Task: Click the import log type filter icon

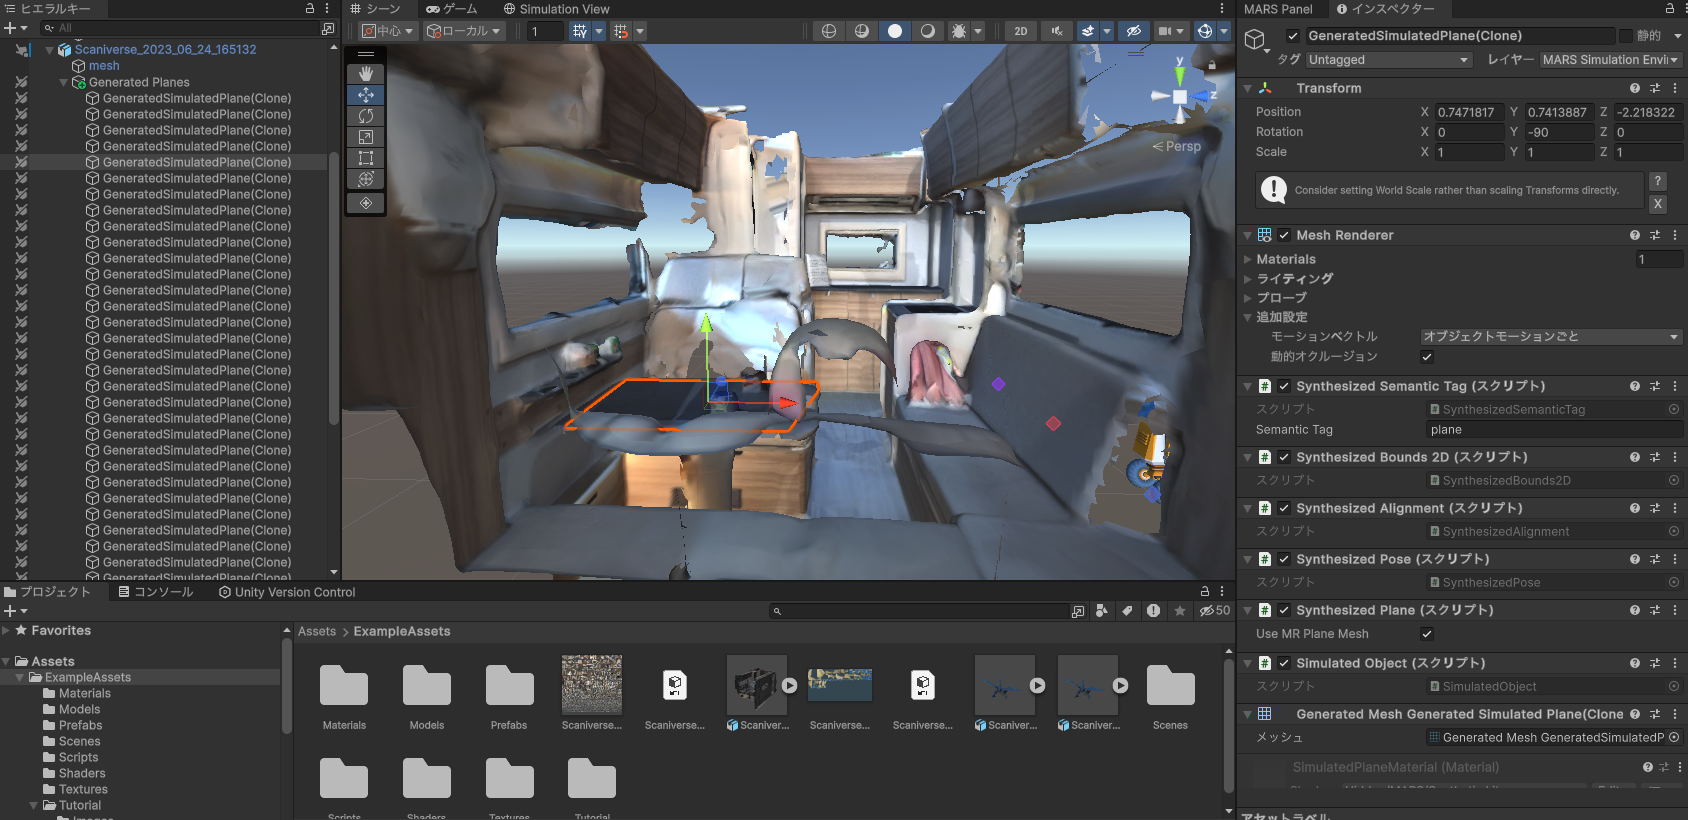Action: (1153, 611)
